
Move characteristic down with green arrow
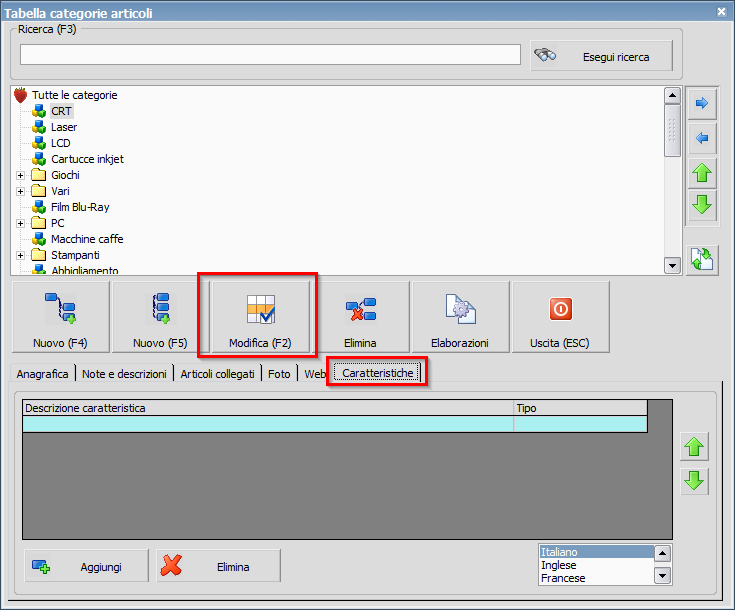[694, 481]
